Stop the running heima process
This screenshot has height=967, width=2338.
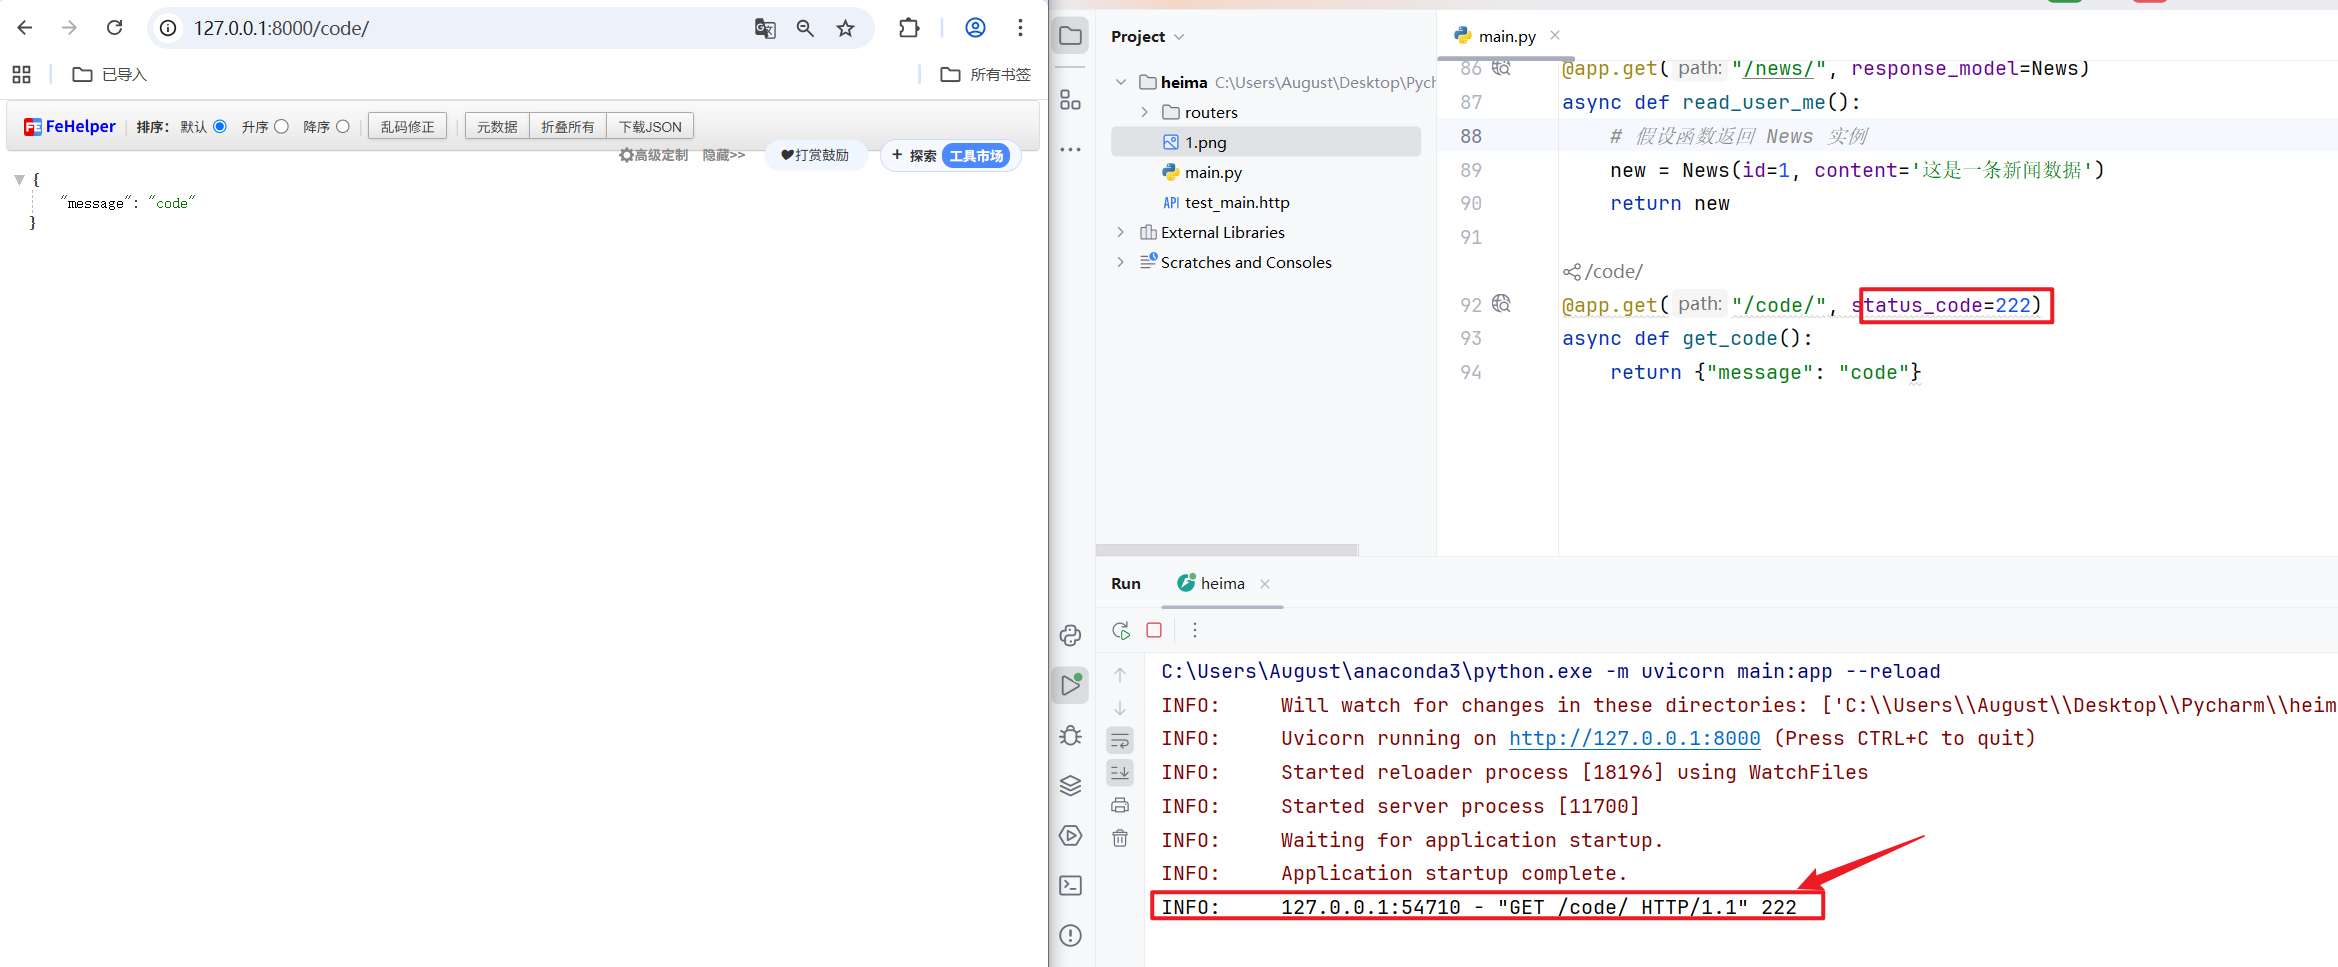1154,630
